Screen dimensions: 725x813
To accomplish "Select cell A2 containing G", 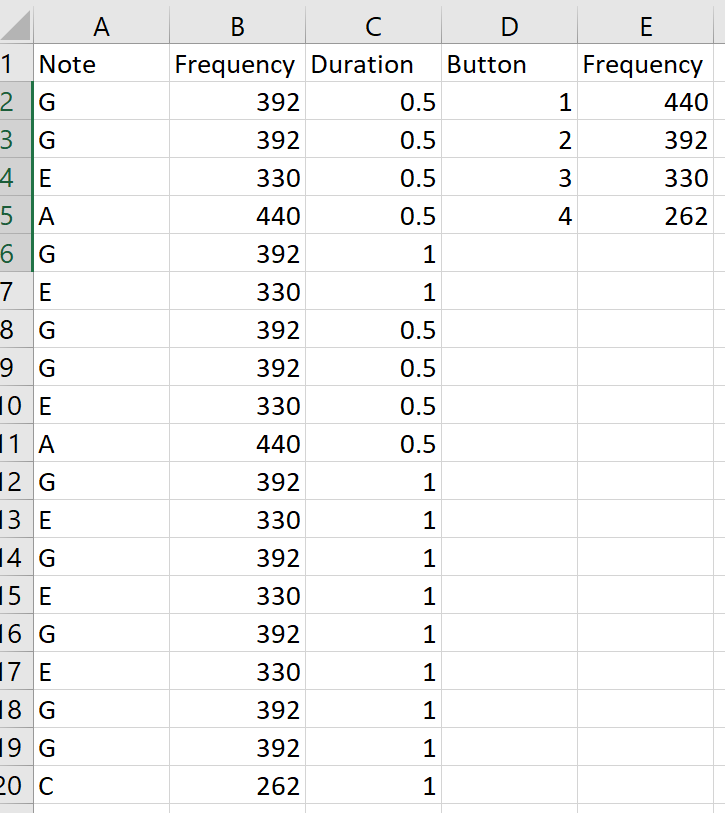I will coord(101,101).
